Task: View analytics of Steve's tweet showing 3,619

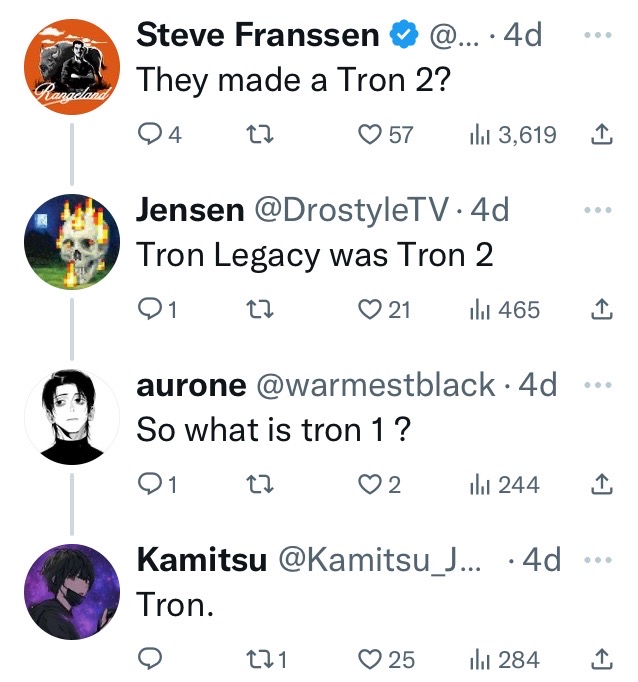Action: point(511,135)
